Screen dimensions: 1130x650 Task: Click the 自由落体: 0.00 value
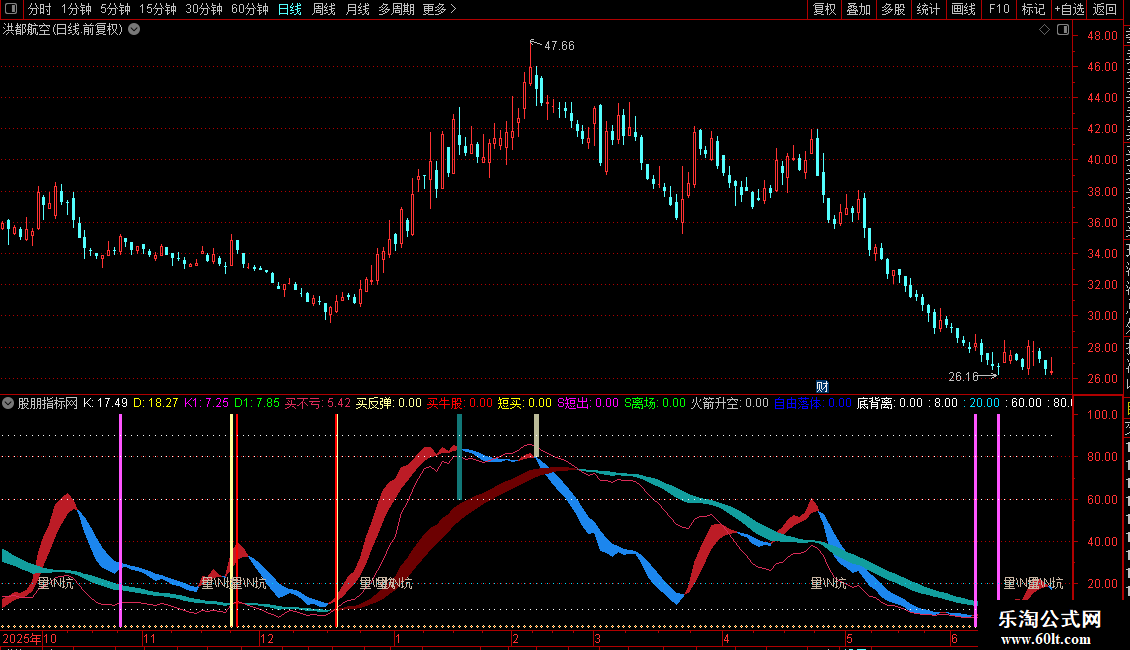pos(813,403)
